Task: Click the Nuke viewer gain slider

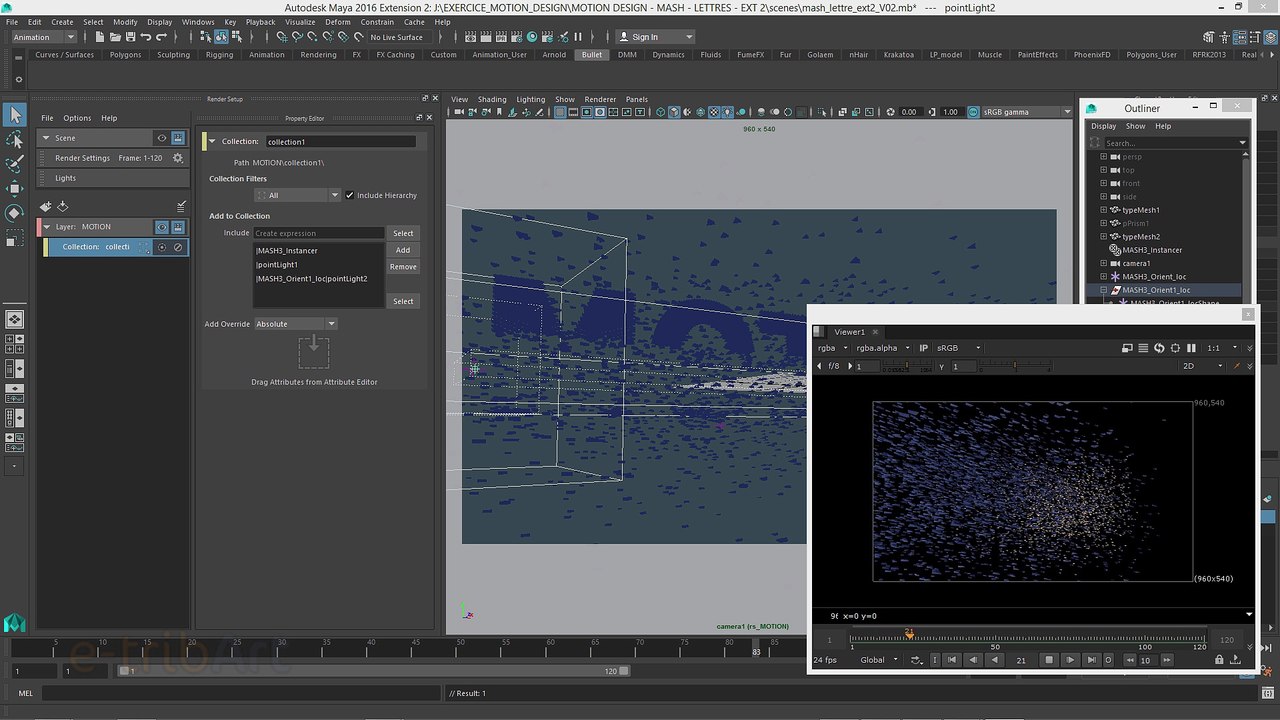Action: [x=908, y=367]
